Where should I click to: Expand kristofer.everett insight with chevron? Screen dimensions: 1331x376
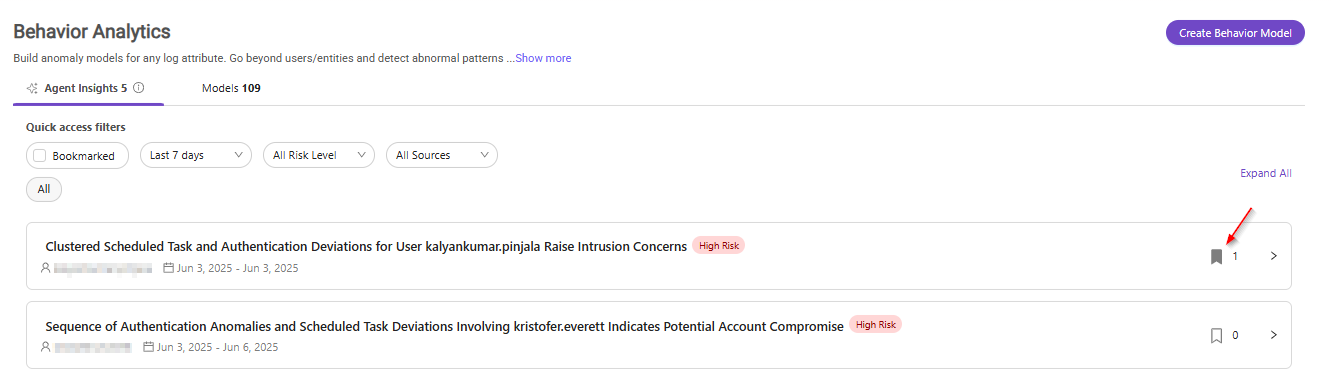coord(1273,335)
